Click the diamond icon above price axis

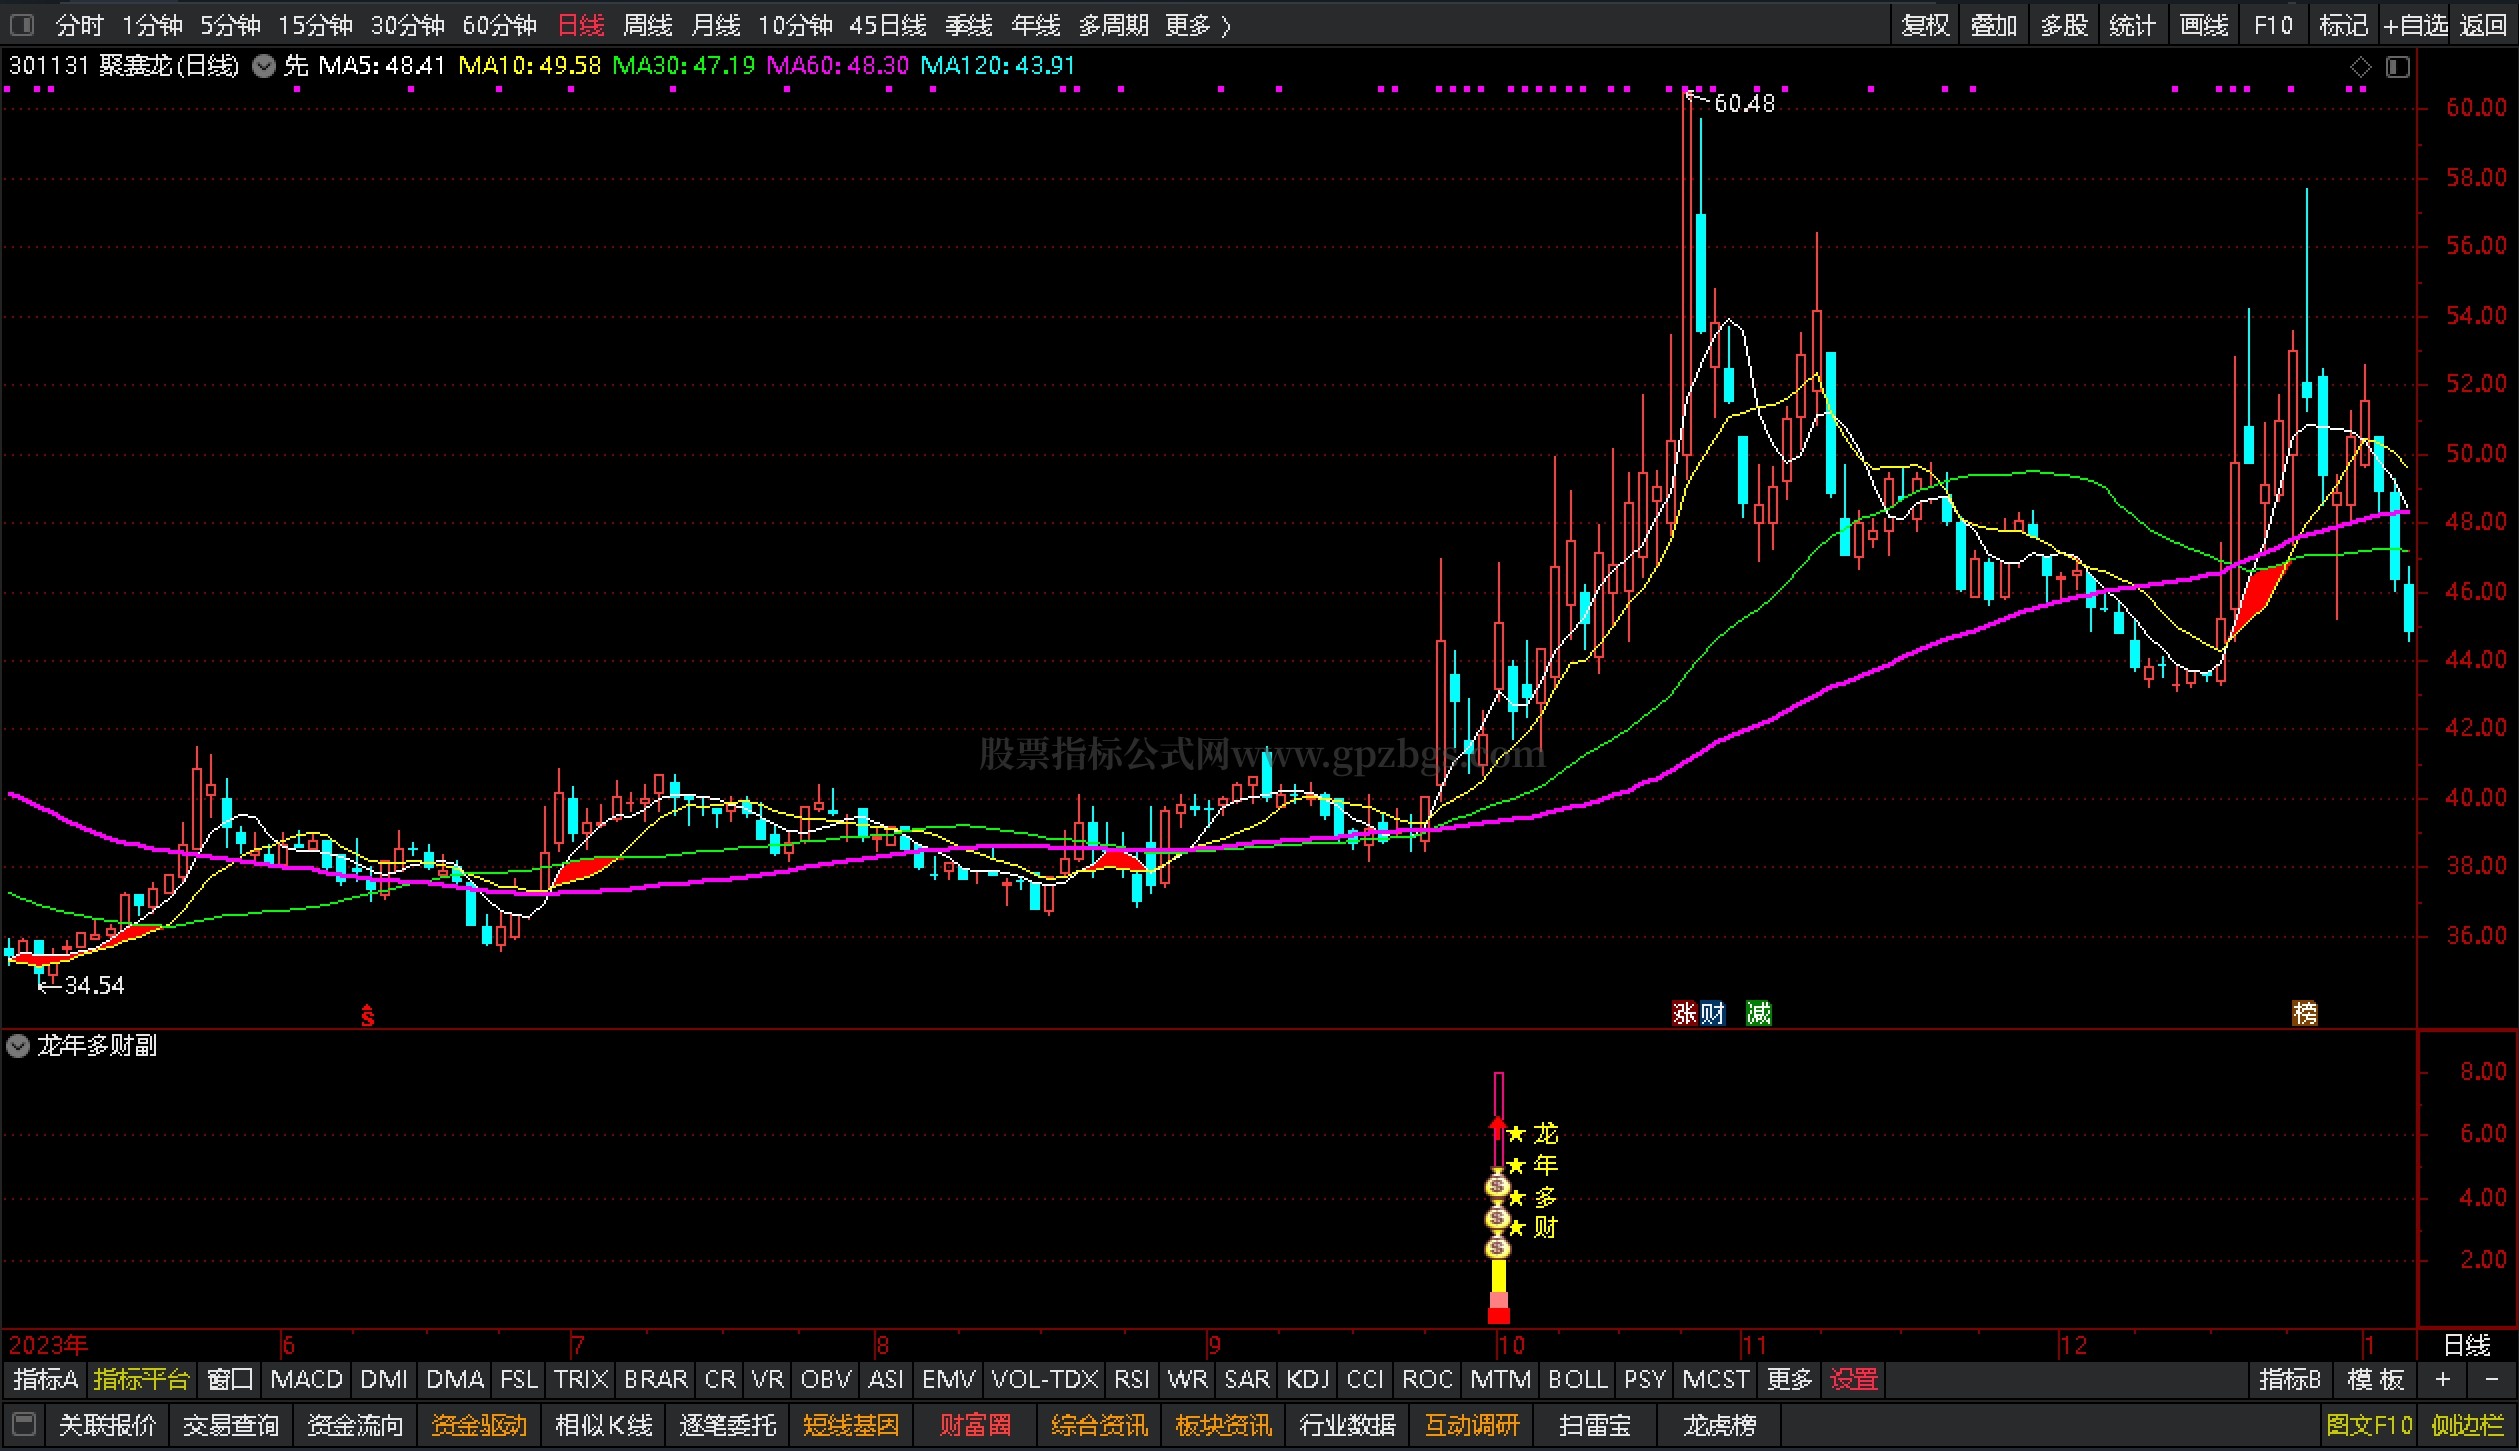click(2360, 67)
